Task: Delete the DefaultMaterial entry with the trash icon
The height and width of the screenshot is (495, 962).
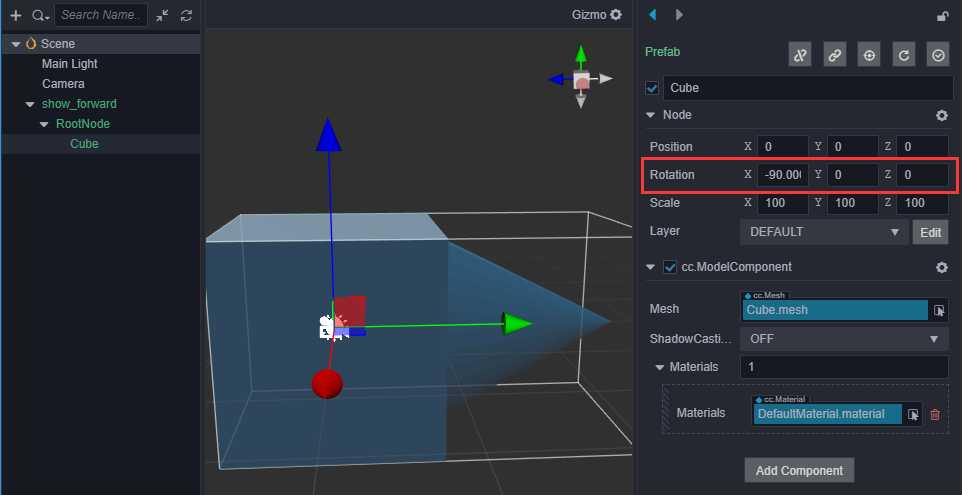Action: coord(935,414)
